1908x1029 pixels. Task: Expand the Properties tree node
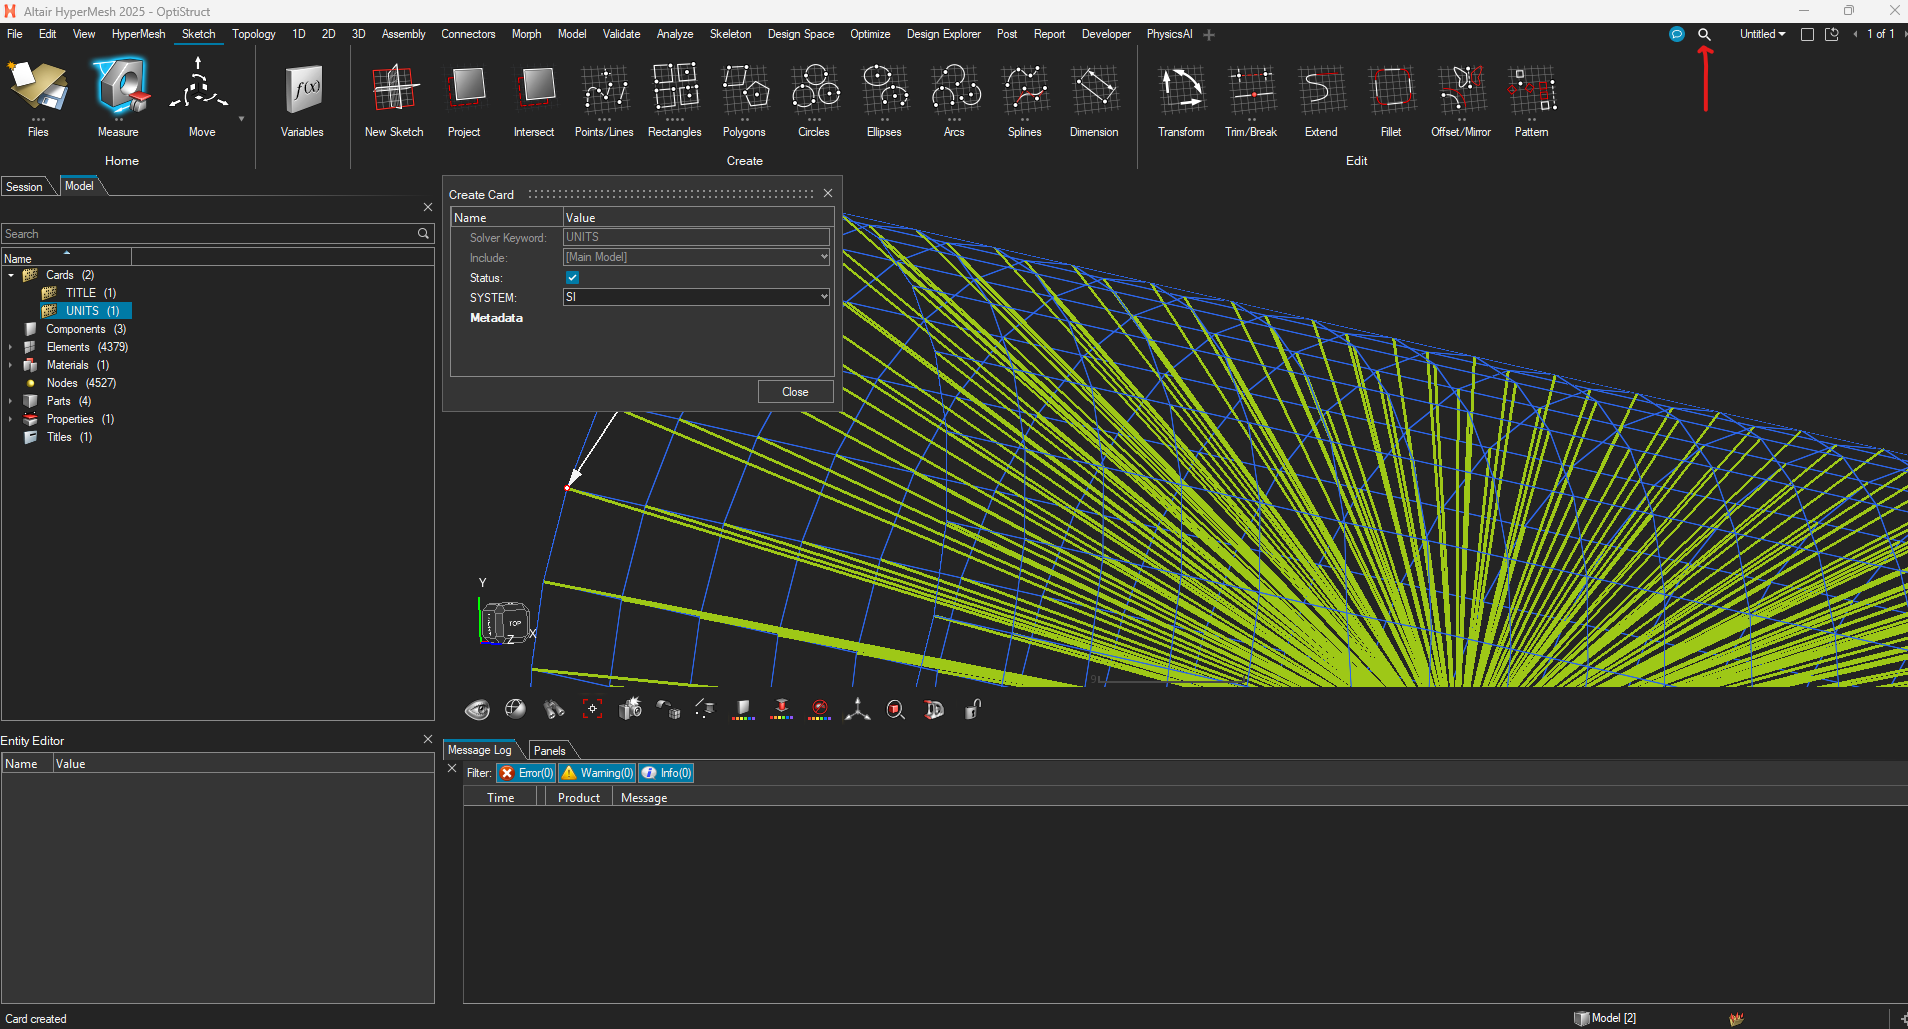[x=11, y=419]
